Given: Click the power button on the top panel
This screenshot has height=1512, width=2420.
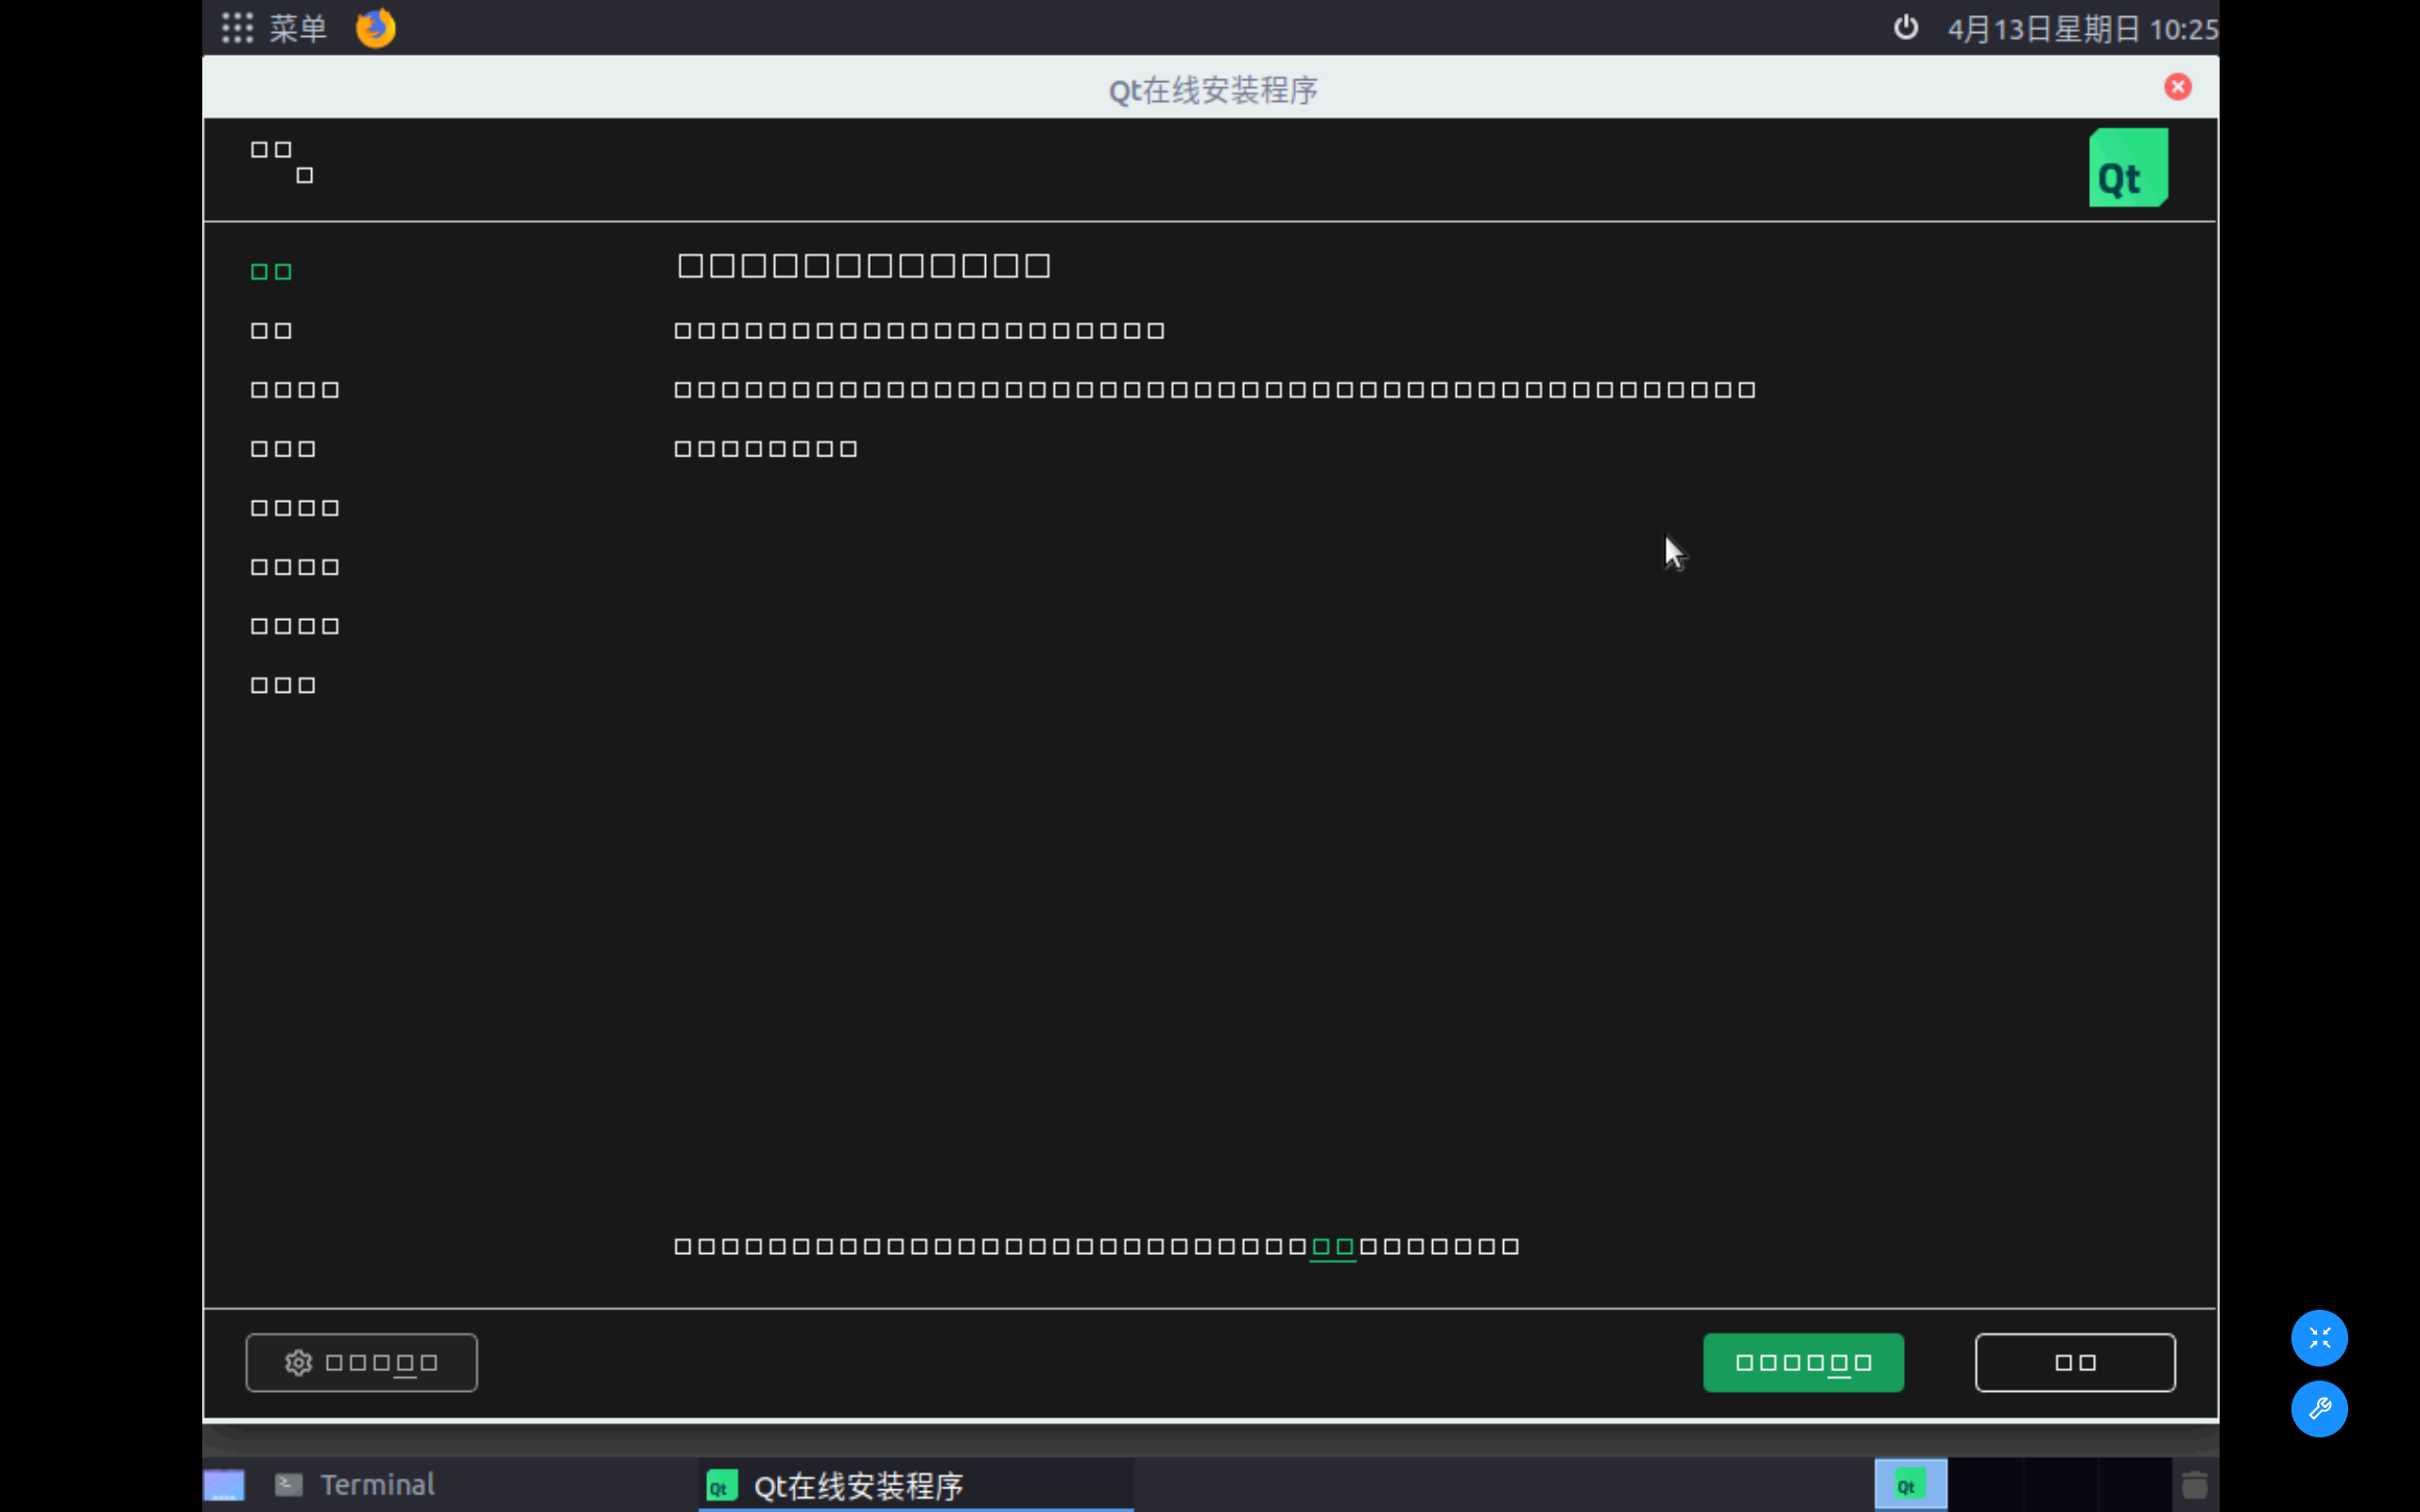Looking at the screenshot, I should [1905, 27].
